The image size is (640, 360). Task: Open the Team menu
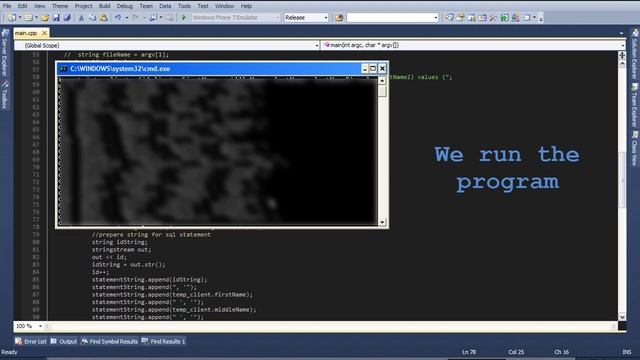pyautogui.click(x=146, y=6)
